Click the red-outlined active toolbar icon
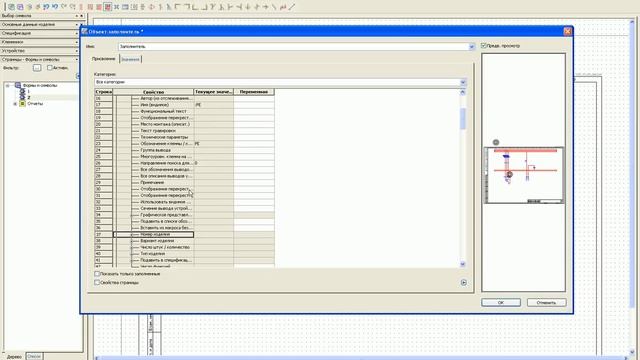640x360 pixels. (107, 7)
